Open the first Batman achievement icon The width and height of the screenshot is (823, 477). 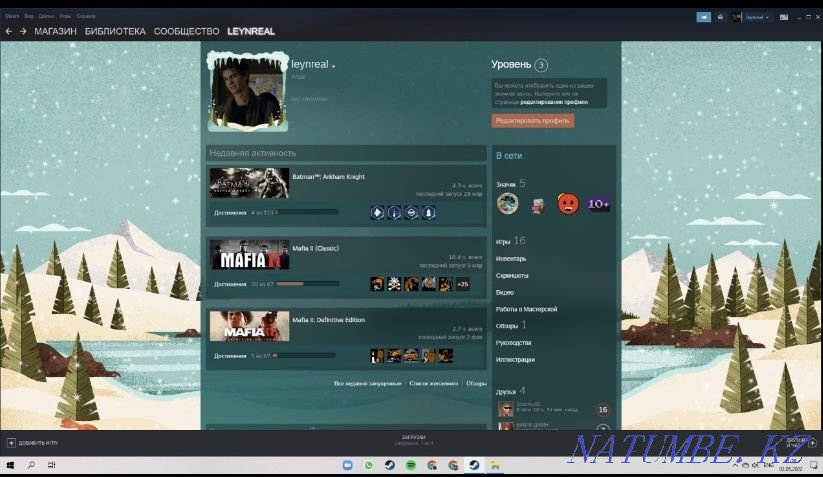(x=377, y=213)
